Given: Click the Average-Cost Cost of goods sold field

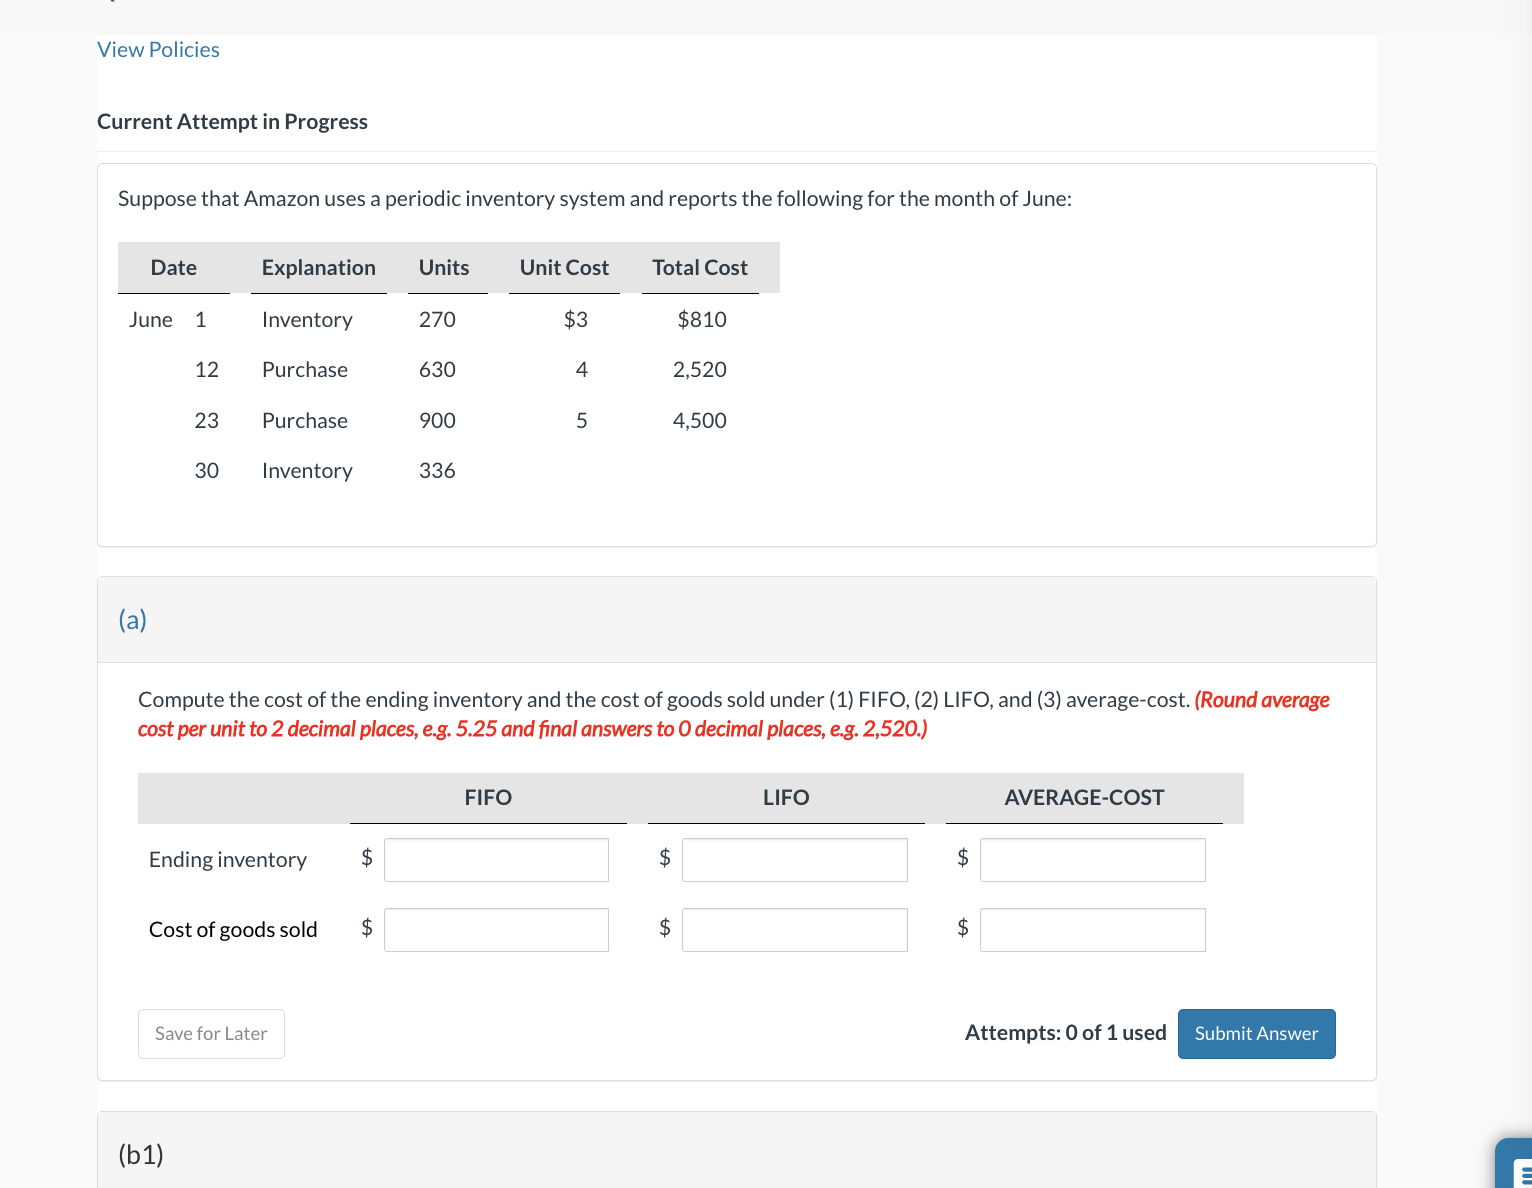Looking at the screenshot, I should (1091, 929).
